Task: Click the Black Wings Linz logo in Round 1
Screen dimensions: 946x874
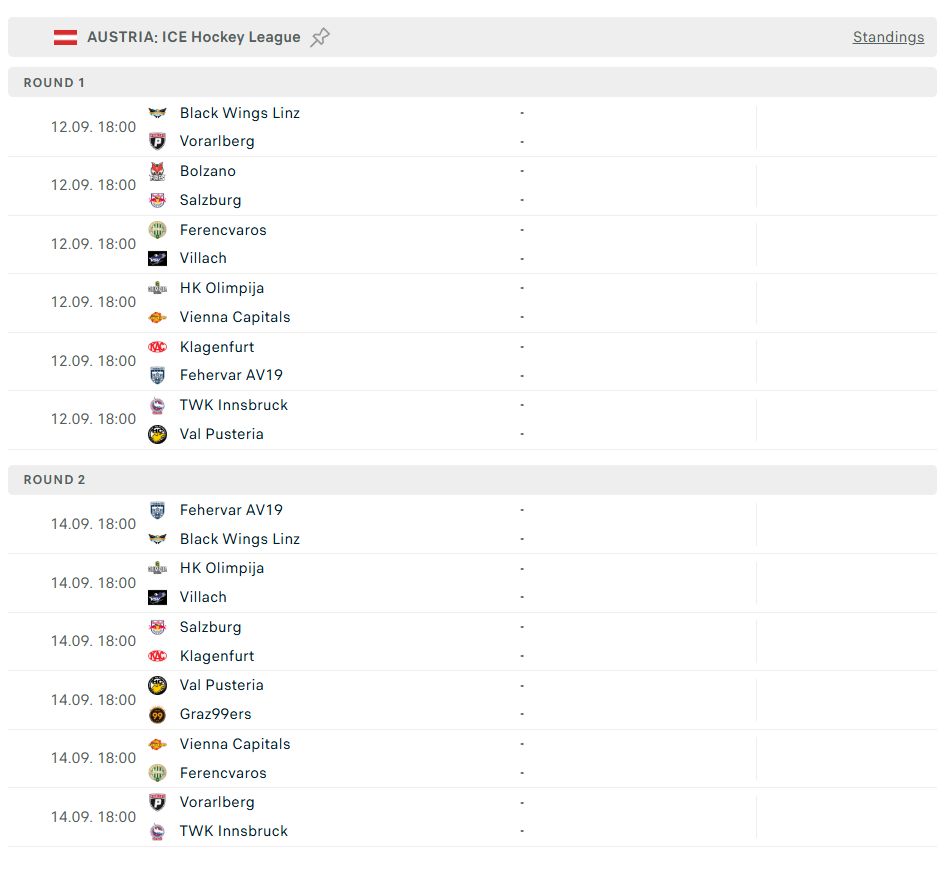Action: (x=157, y=113)
